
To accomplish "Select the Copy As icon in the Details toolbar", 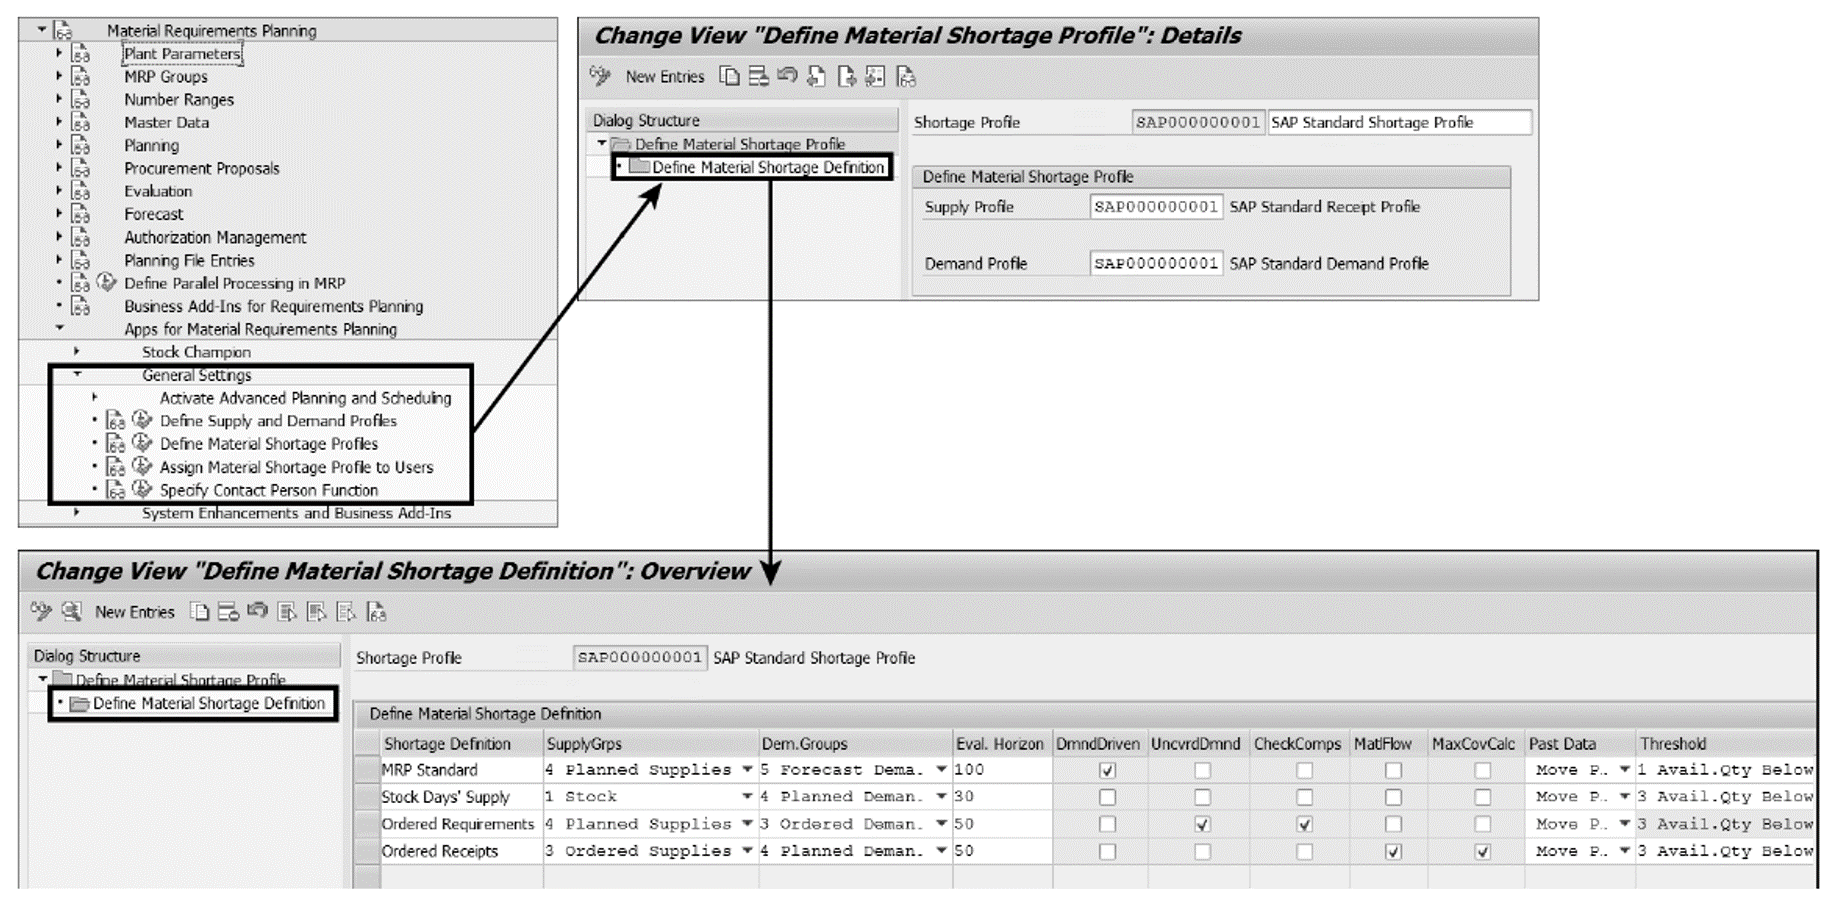I will pos(730,76).
